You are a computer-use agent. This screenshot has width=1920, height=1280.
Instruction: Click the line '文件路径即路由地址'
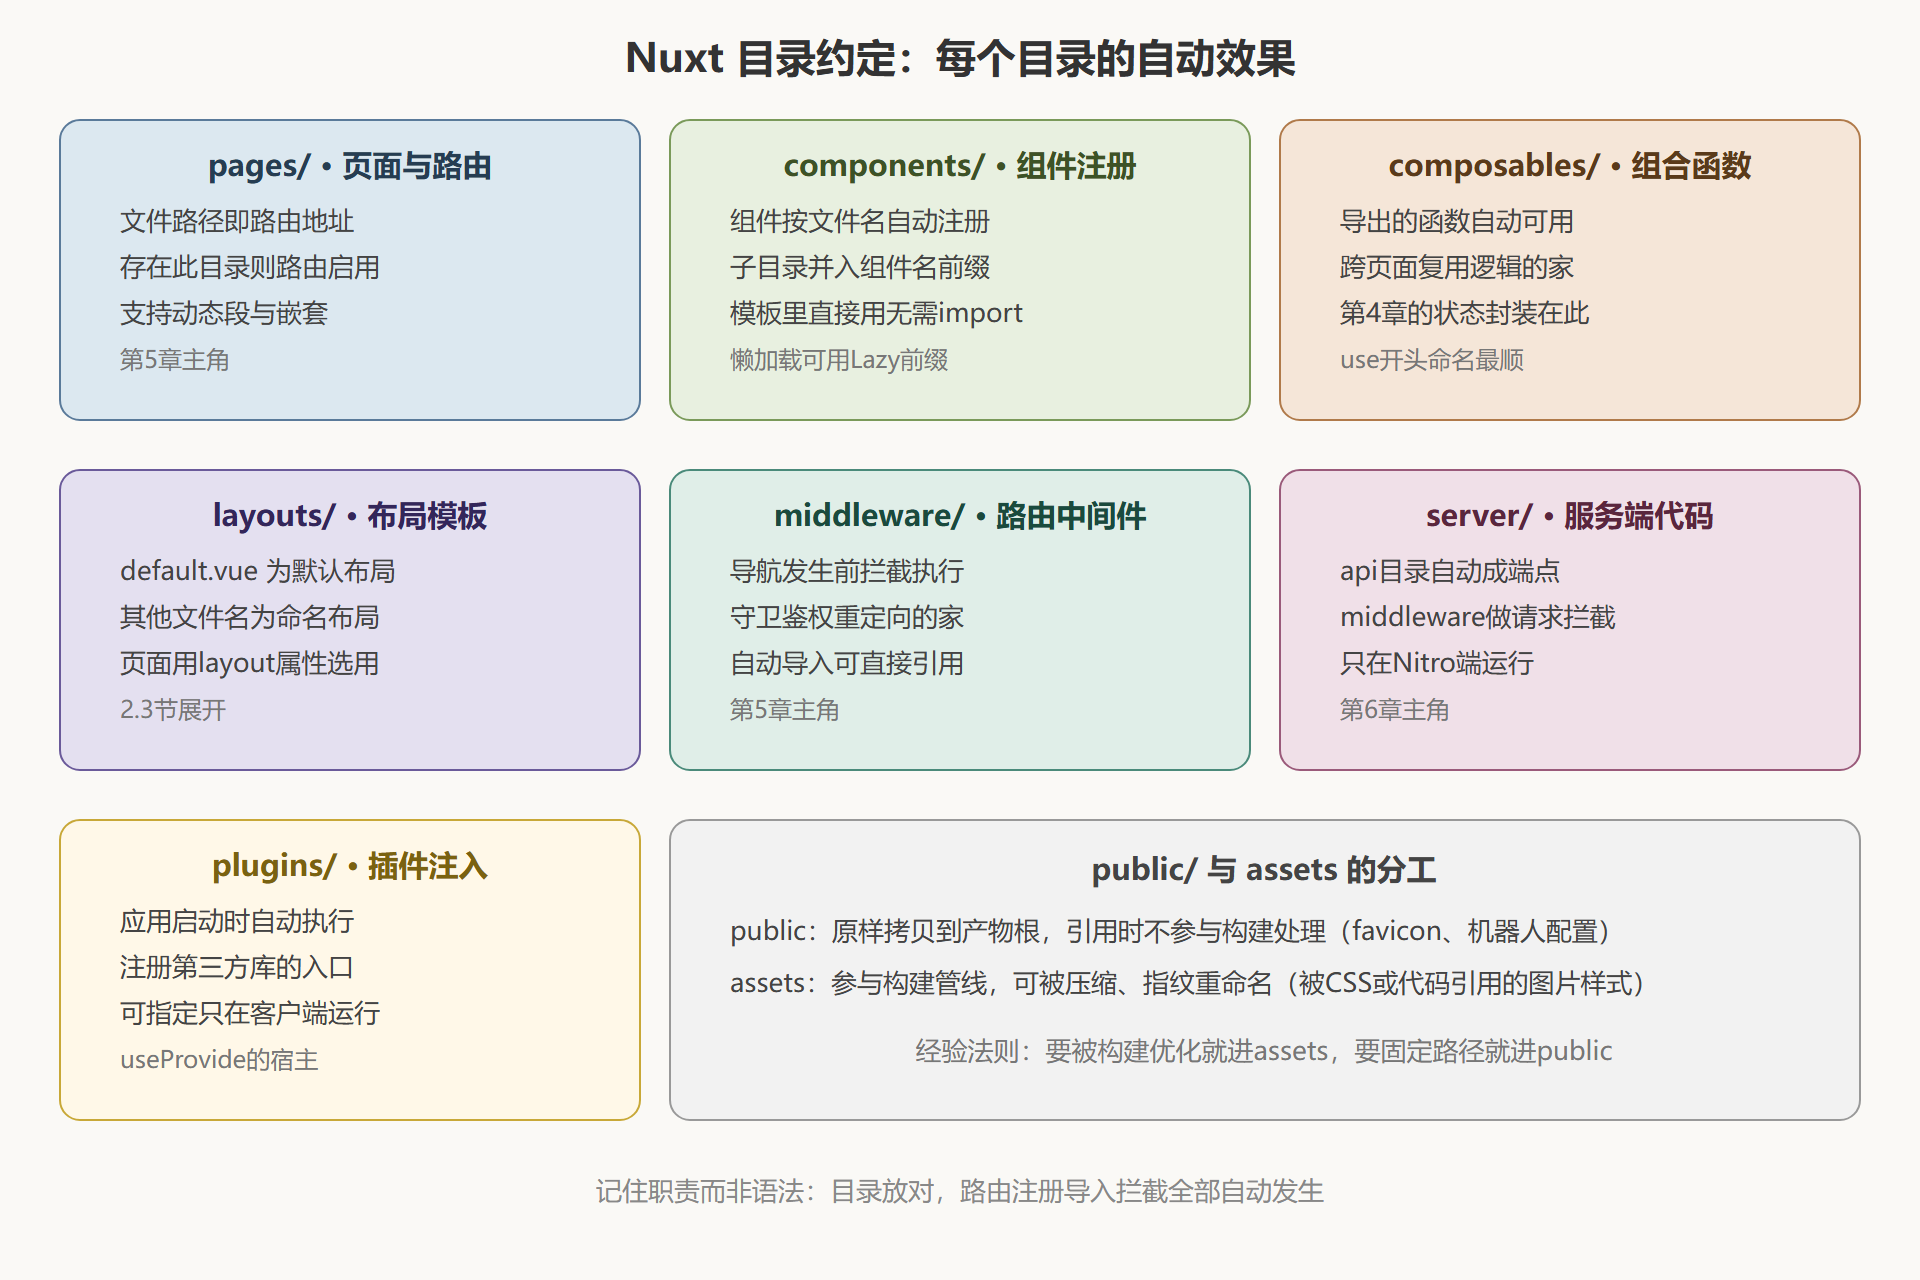pyautogui.click(x=237, y=221)
